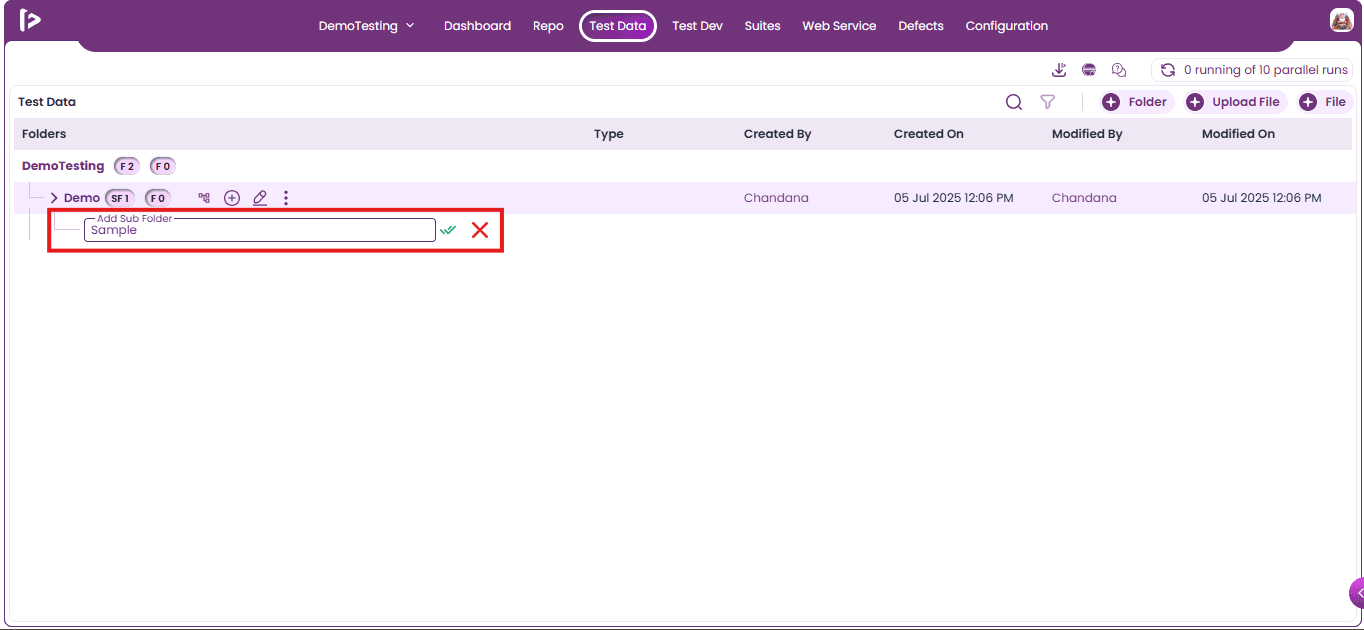Click the app logo in the top bar

[x=30, y=20]
